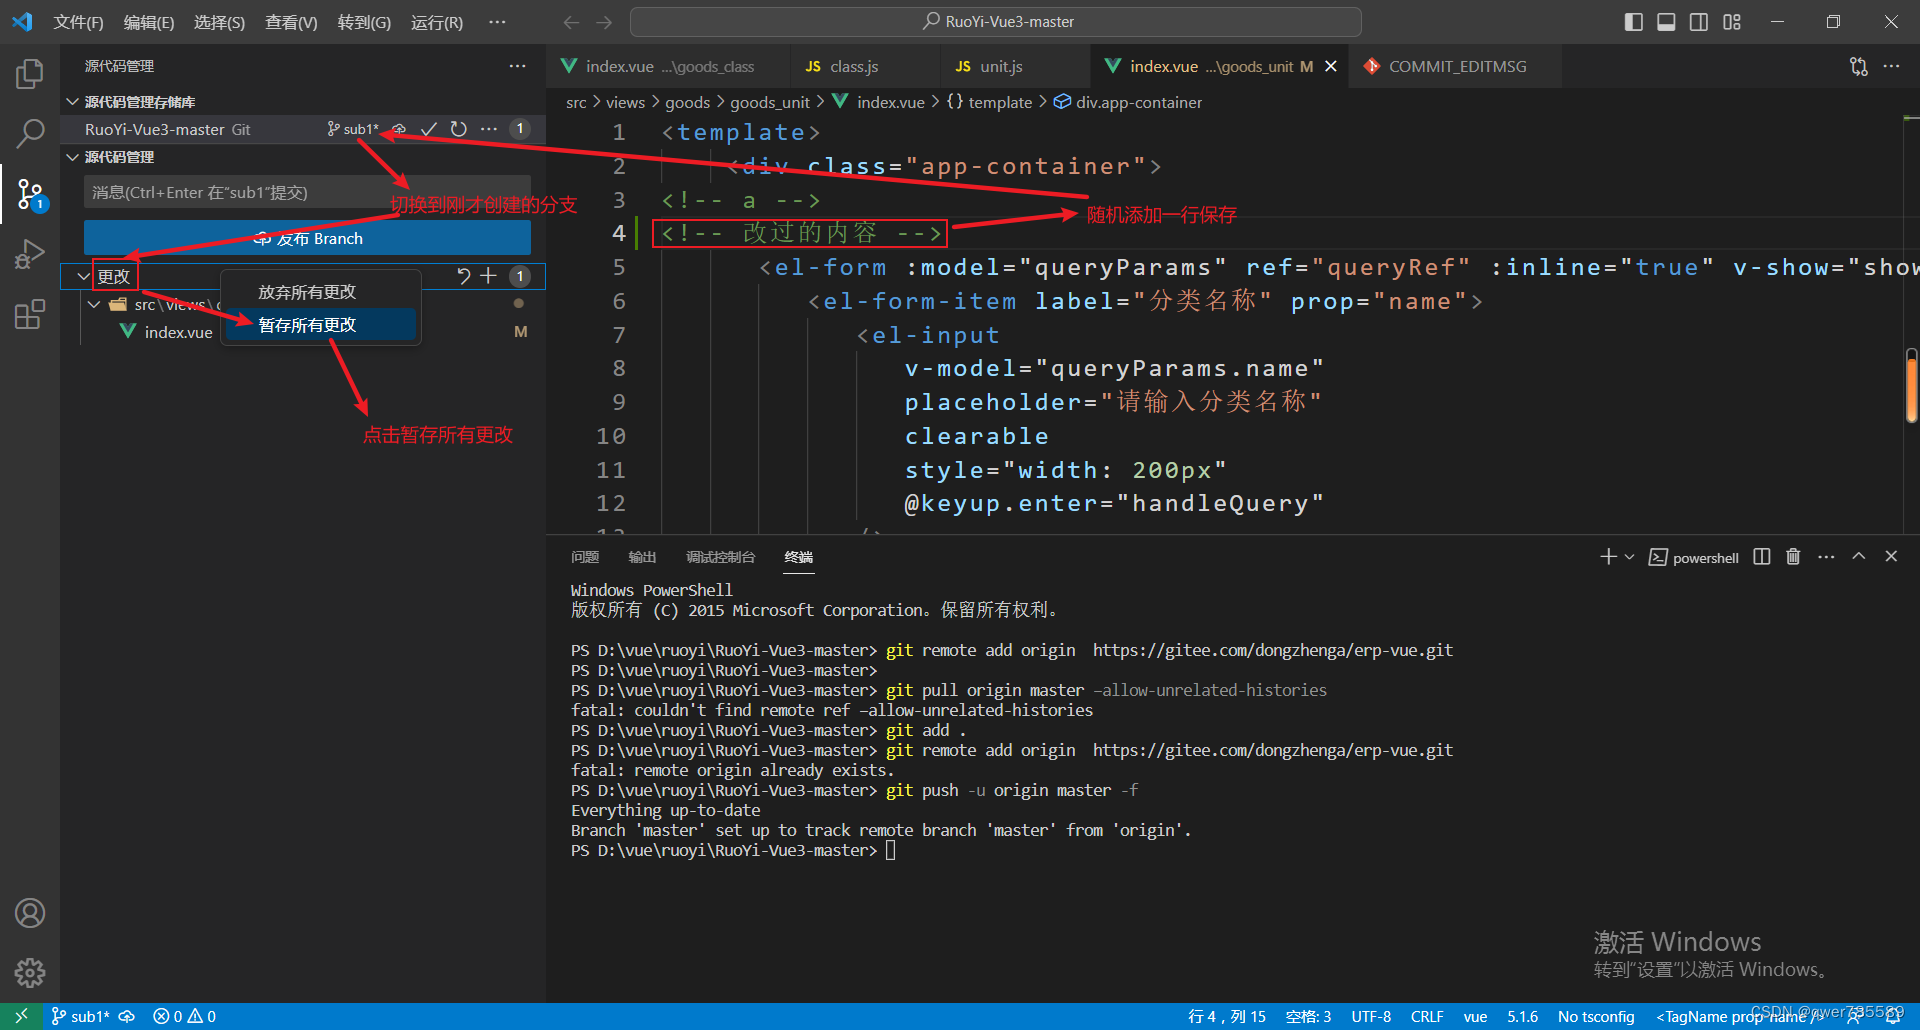1920x1030 pixels.
Task: Click errors and warnings counter in status bar
Action: (x=184, y=1016)
